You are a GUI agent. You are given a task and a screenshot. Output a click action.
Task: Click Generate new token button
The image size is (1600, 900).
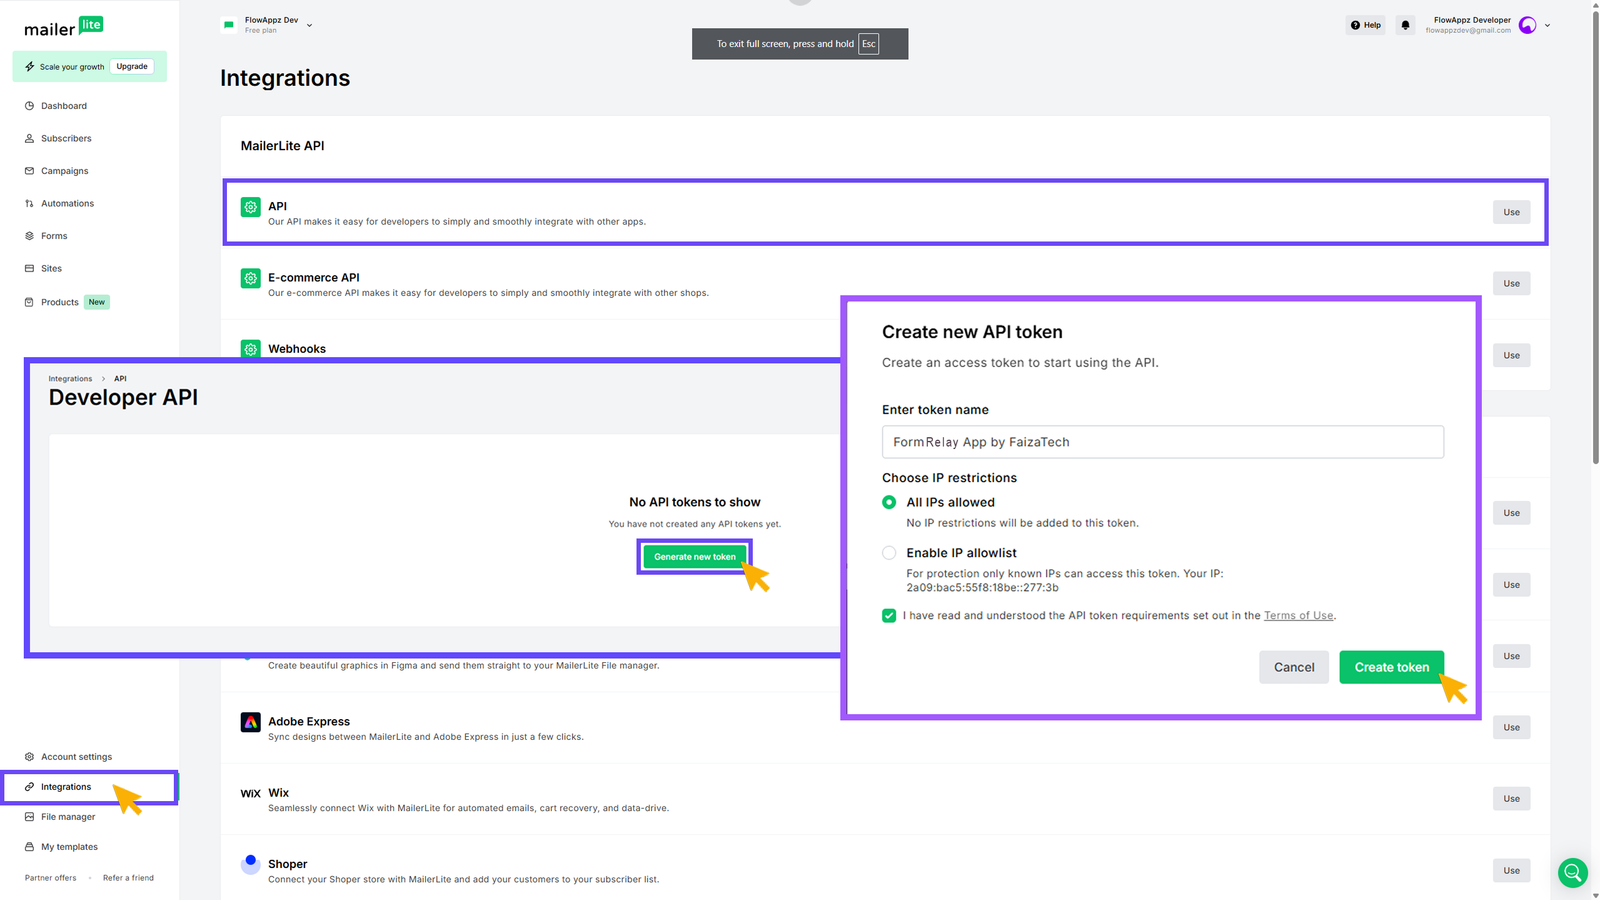click(695, 557)
